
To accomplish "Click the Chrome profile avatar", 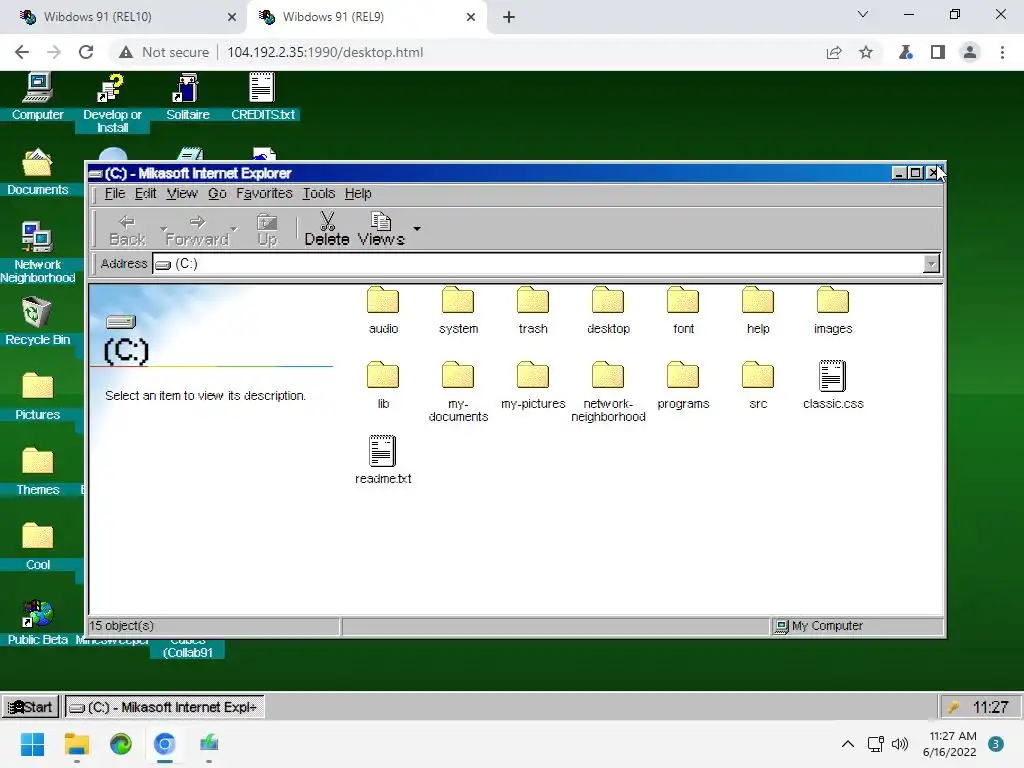I will point(970,52).
